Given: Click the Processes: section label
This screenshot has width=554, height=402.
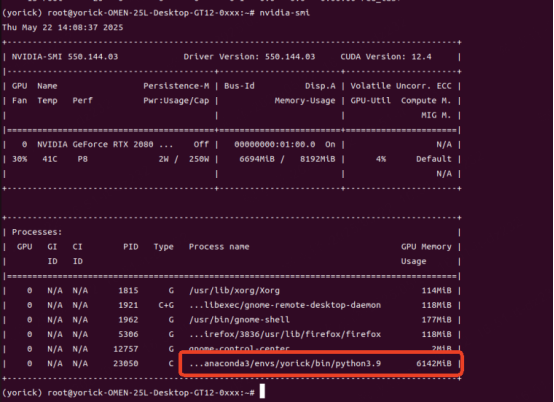Looking at the screenshot, I should click(37, 232).
